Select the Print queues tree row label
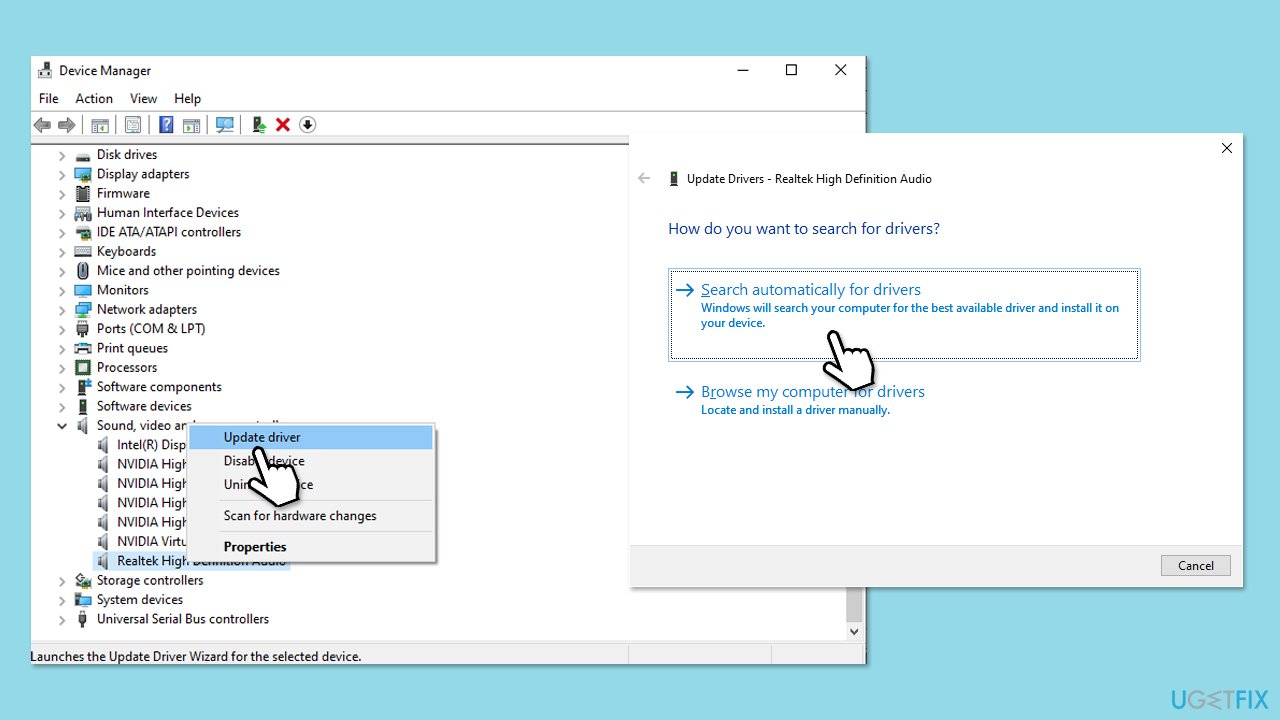1280x720 pixels. (132, 348)
